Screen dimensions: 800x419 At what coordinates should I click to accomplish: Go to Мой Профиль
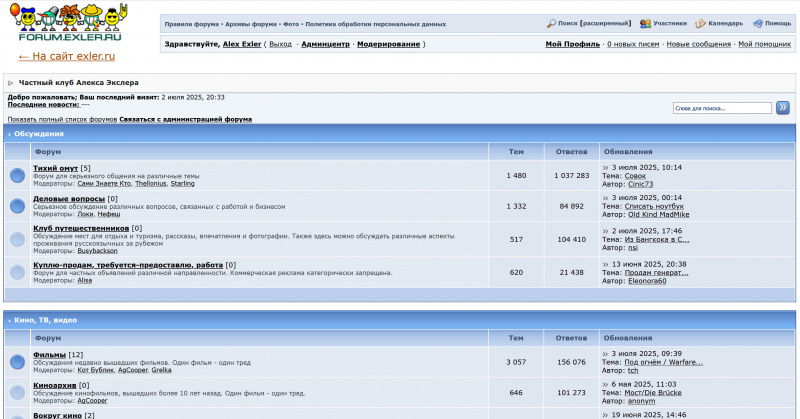pyautogui.click(x=573, y=44)
